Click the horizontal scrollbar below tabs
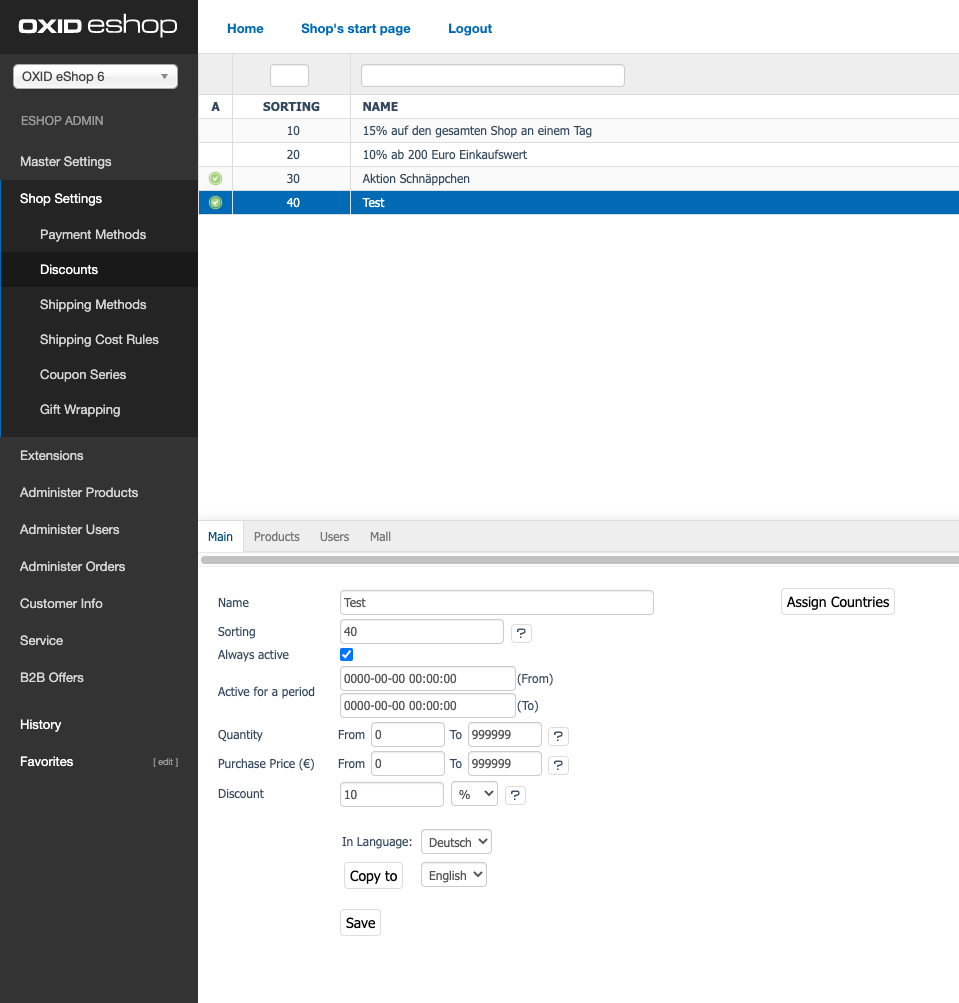 [x=578, y=560]
